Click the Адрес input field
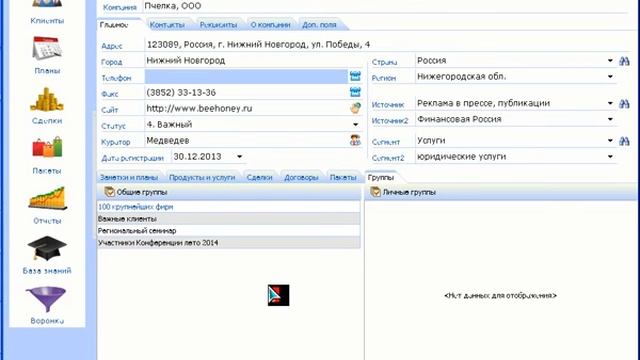Screen dimensions: 640x360 pyautogui.click(x=386, y=44)
